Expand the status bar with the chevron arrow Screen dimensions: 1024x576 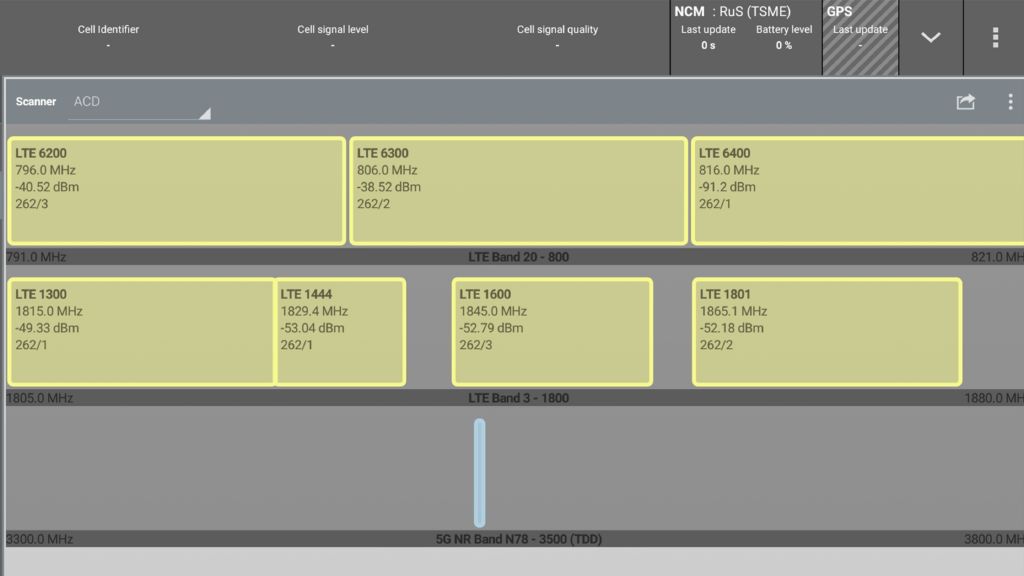point(931,37)
